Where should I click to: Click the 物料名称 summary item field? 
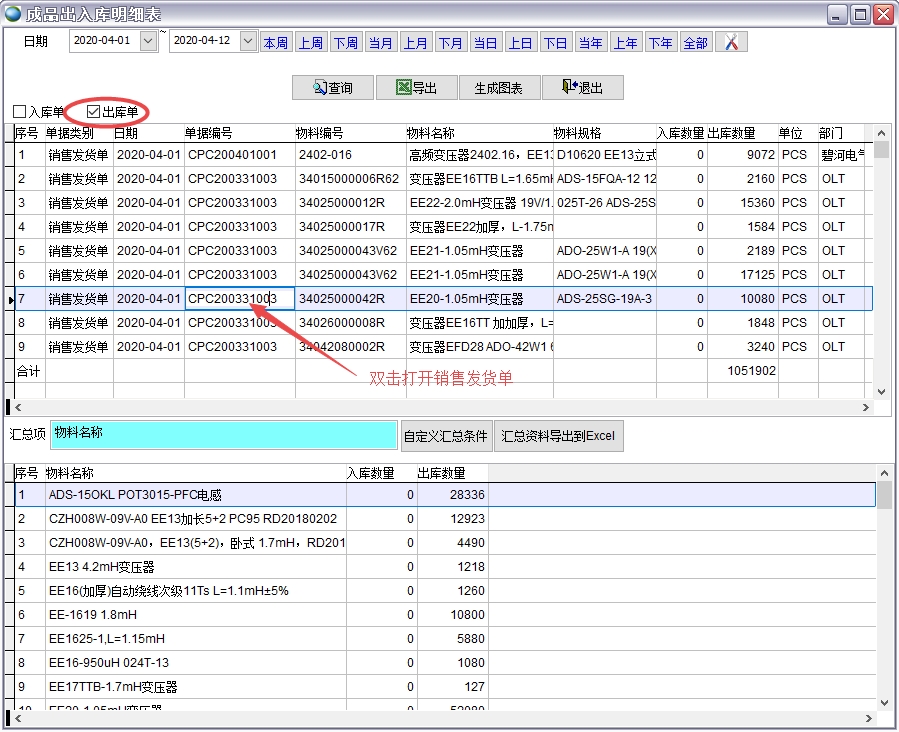(x=223, y=435)
